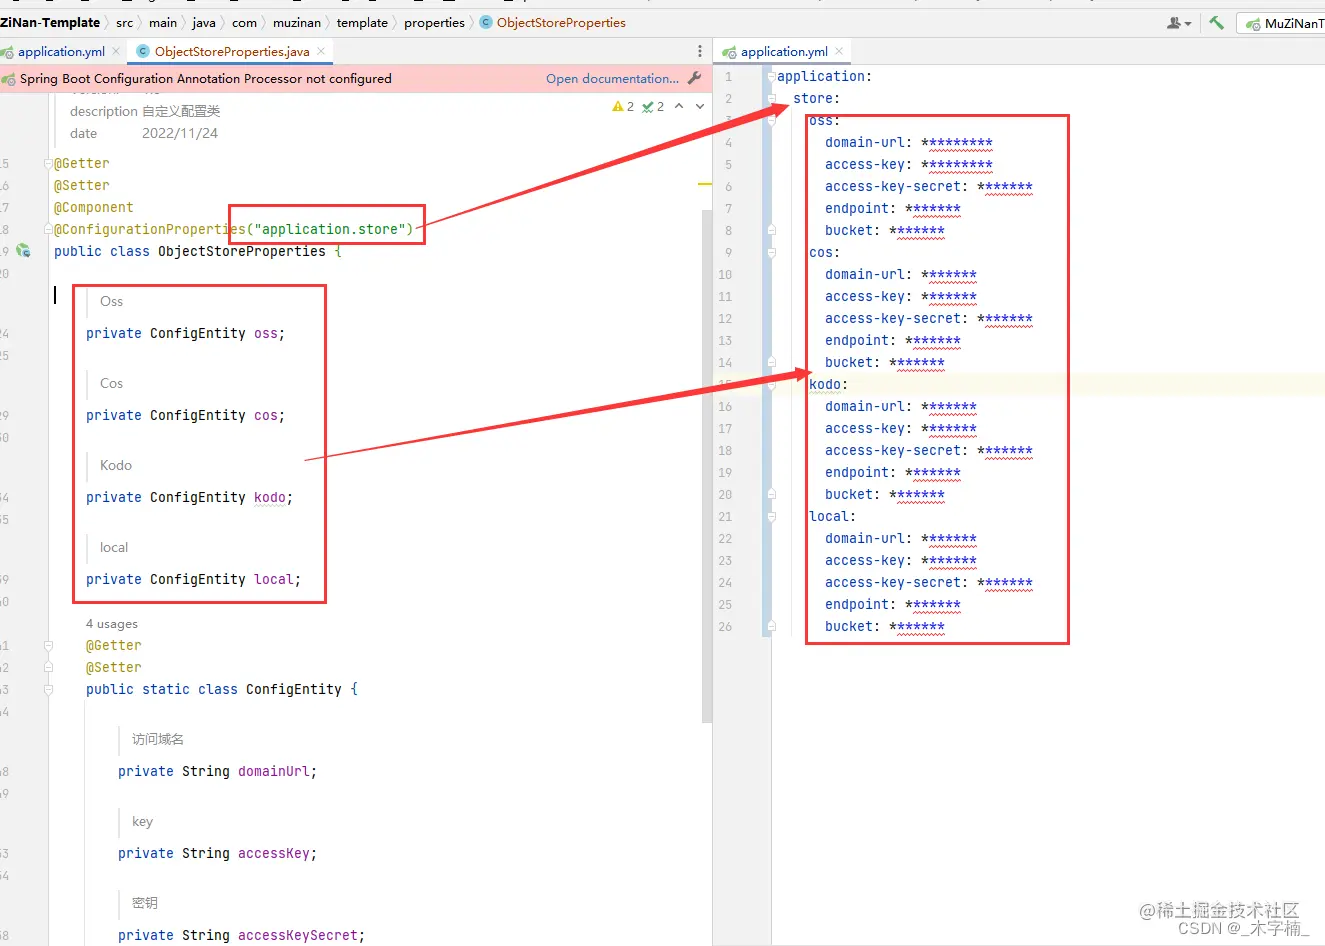Screen dimensions: 1325x946
Task: Click the oss field declaration
Action: click(x=185, y=333)
